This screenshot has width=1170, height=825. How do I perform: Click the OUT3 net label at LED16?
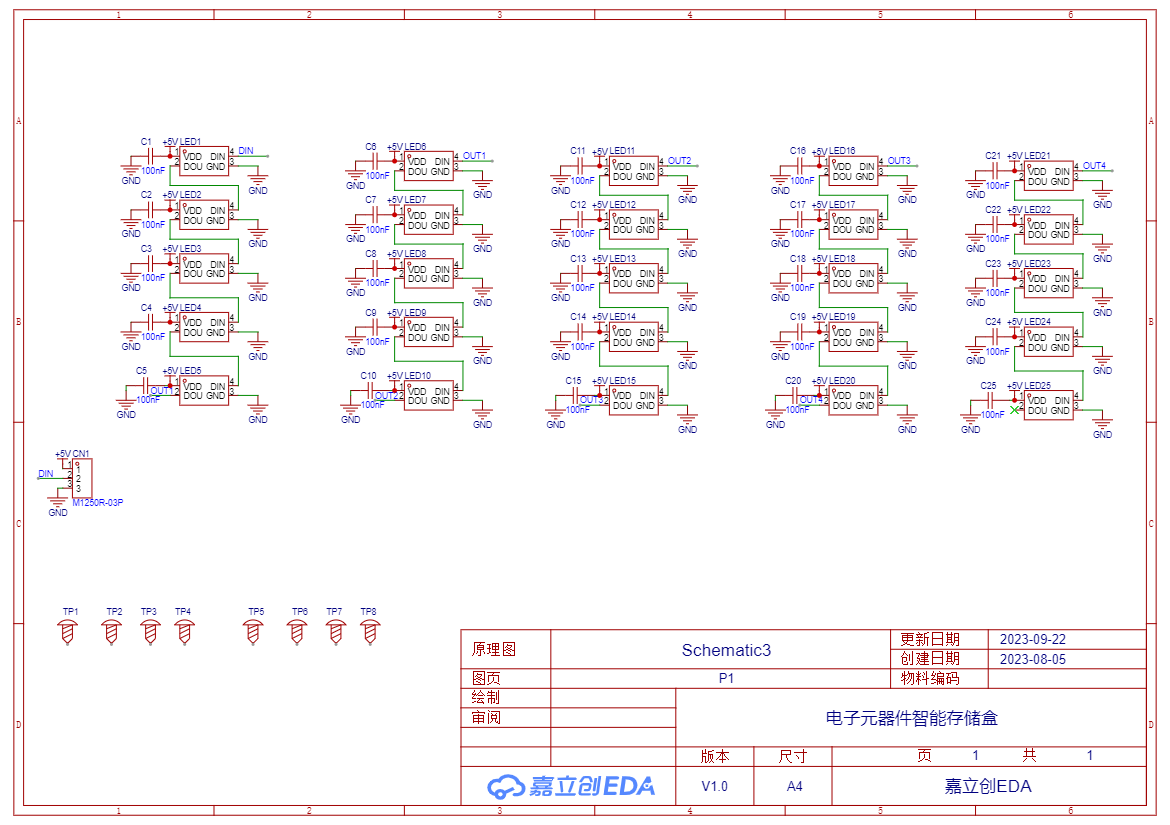[899, 160]
